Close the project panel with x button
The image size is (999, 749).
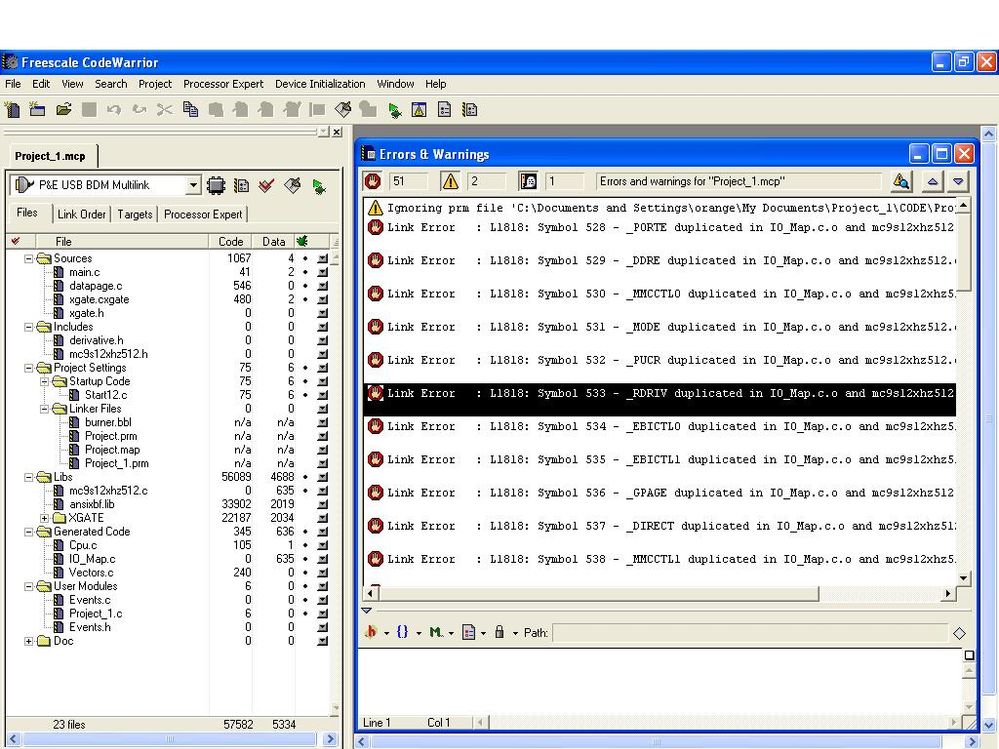(x=337, y=132)
